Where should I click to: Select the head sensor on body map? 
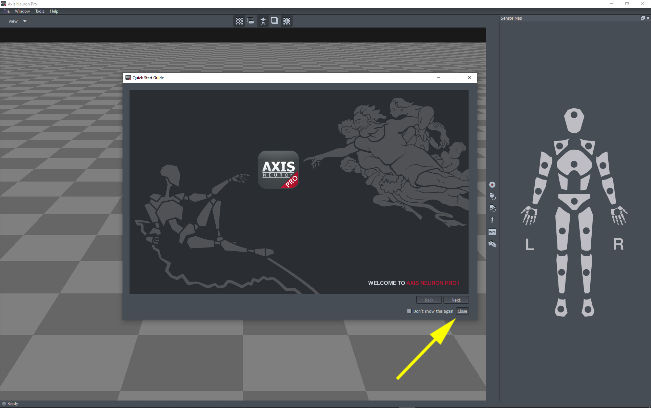(572, 119)
